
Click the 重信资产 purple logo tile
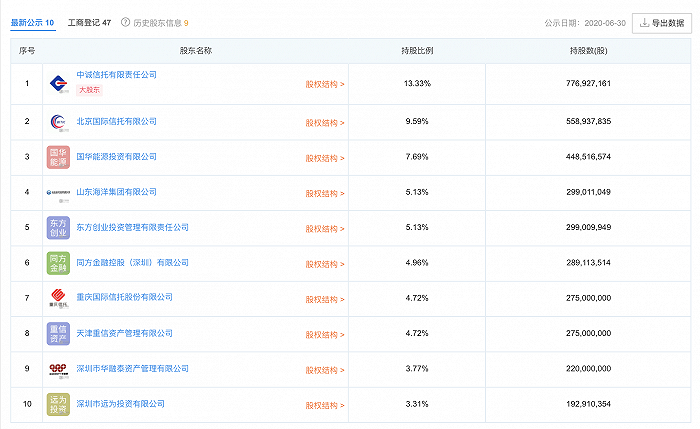(x=58, y=333)
